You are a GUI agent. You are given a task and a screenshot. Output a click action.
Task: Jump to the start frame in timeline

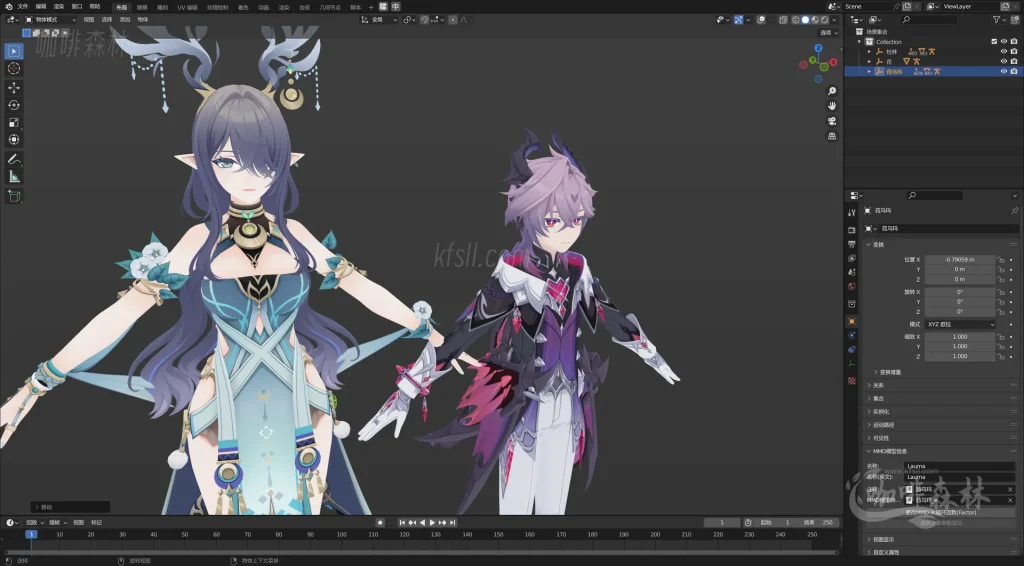(402, 522)
